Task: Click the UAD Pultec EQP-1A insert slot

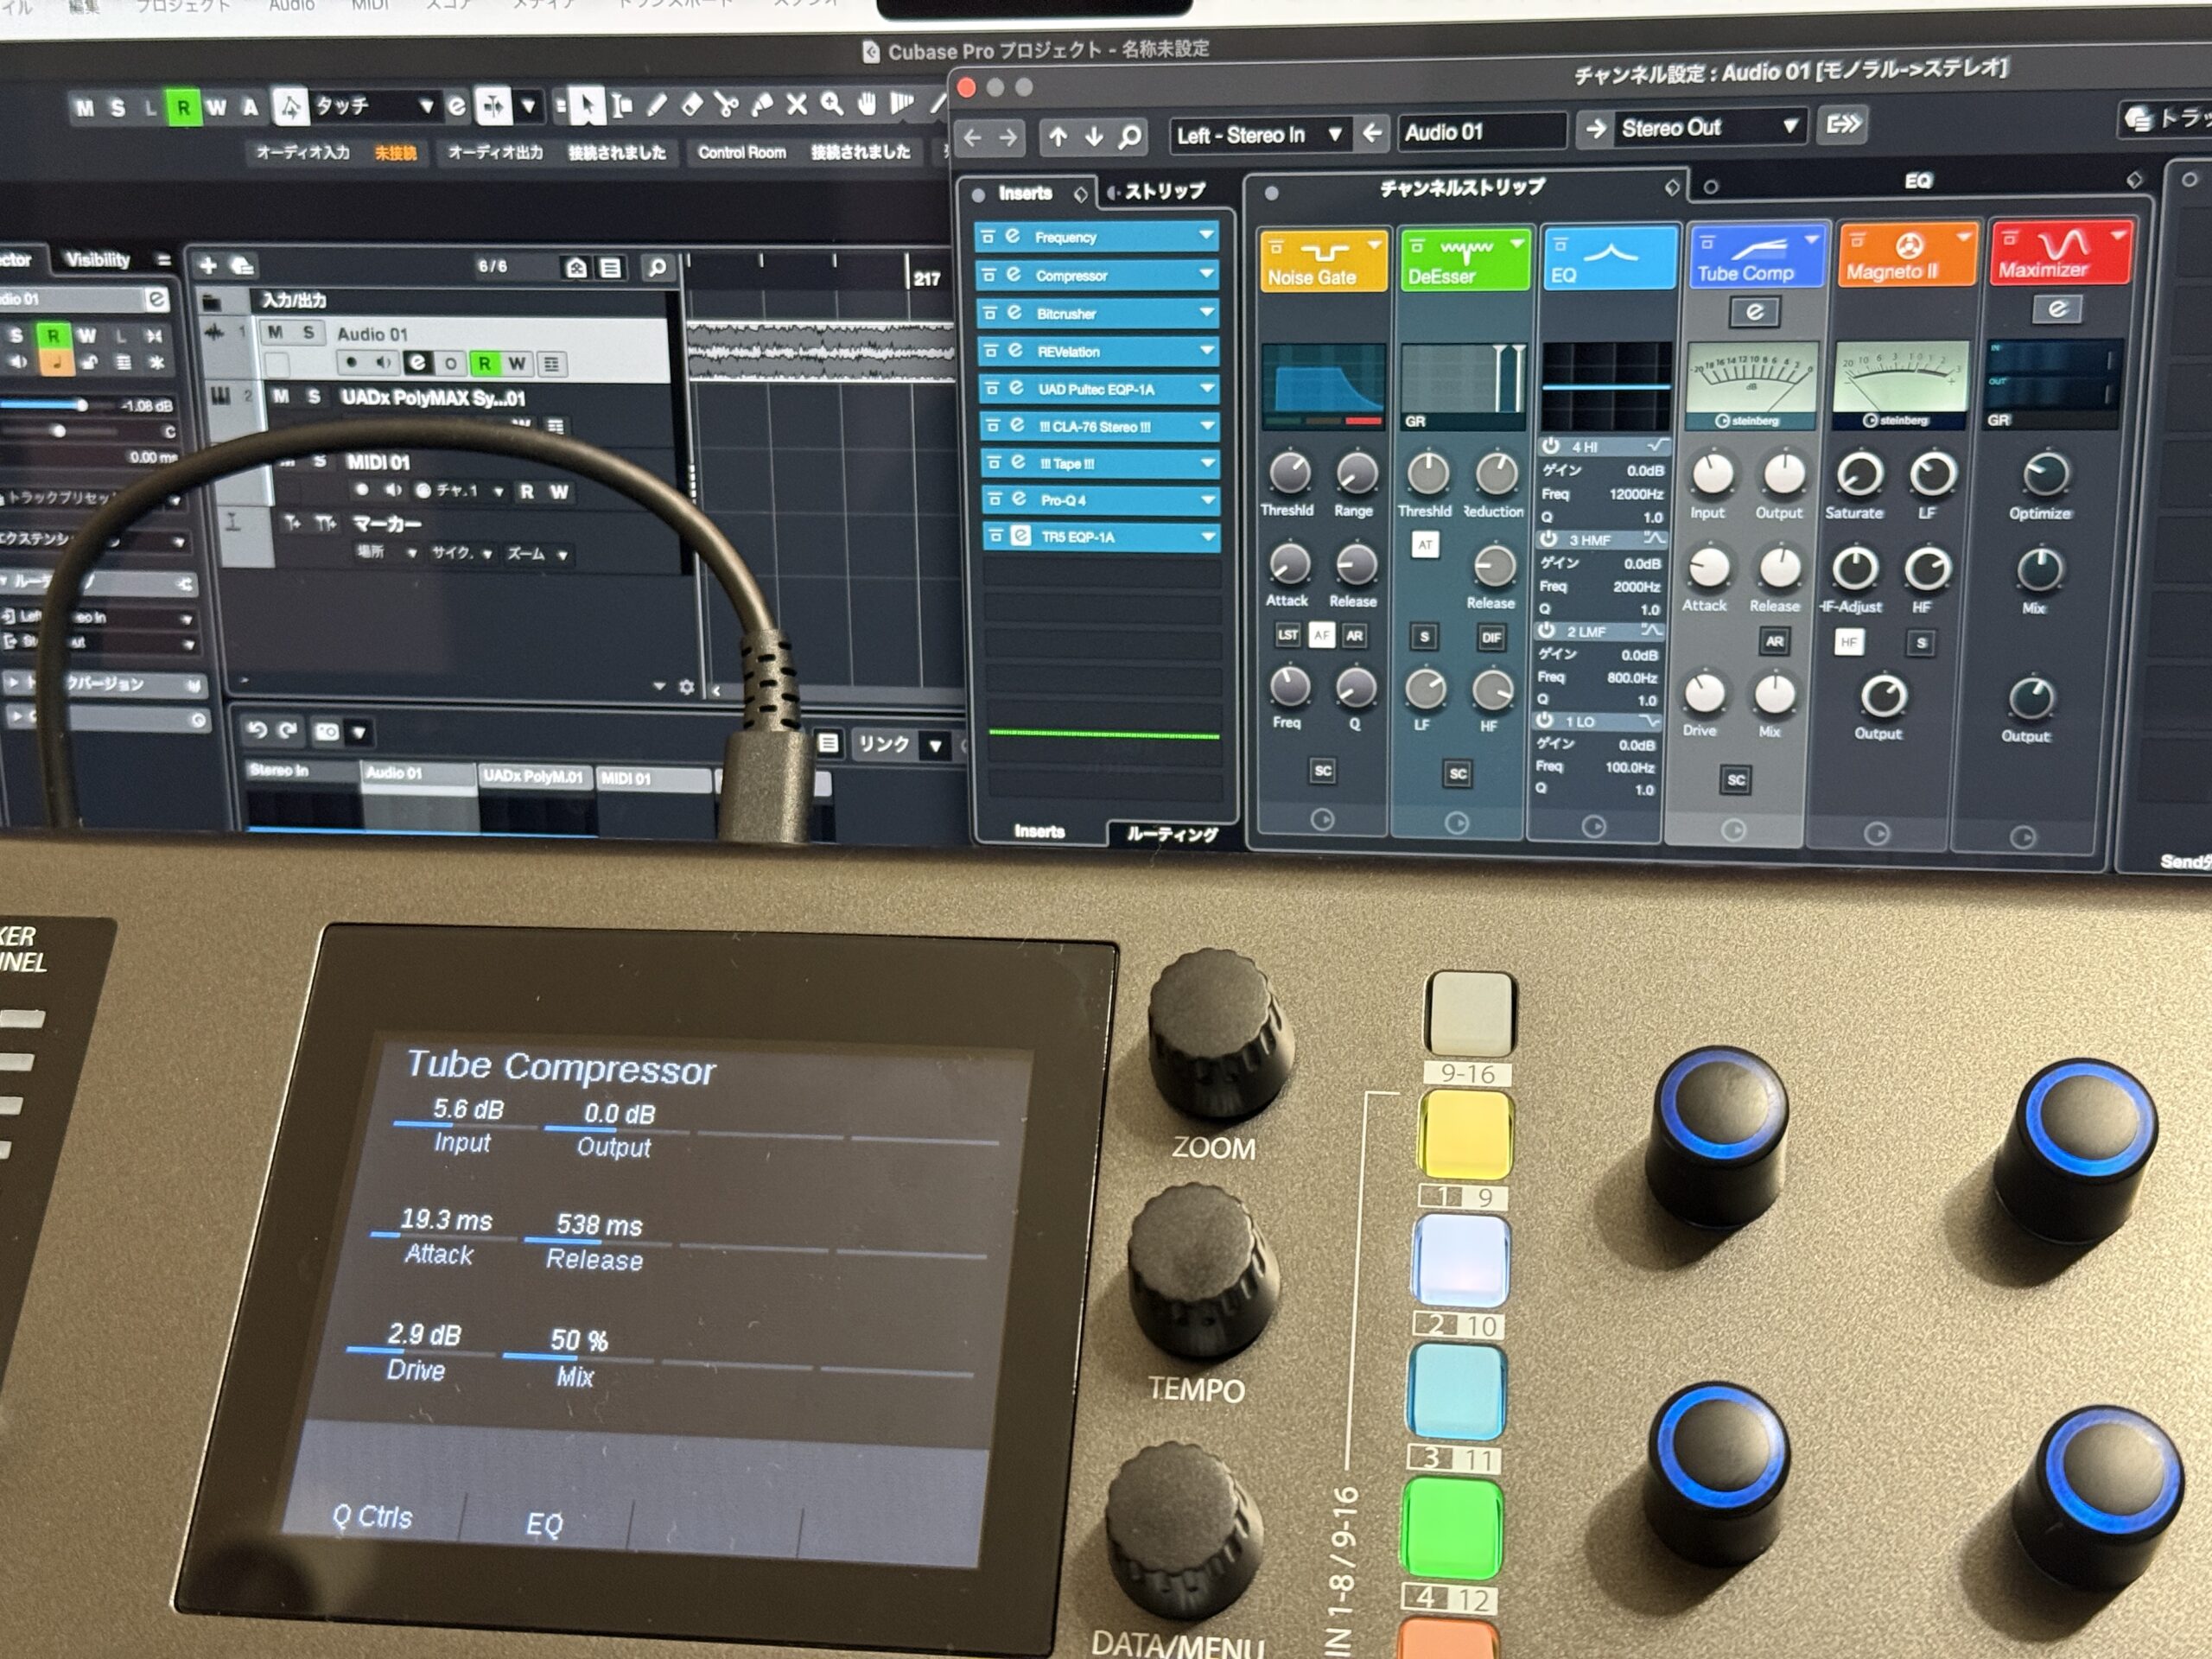Action: click(x=1098, y=388)
